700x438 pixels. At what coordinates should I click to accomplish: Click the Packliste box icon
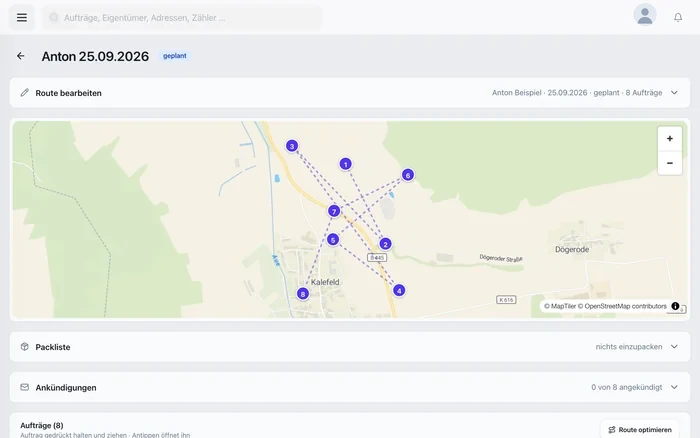25,346
